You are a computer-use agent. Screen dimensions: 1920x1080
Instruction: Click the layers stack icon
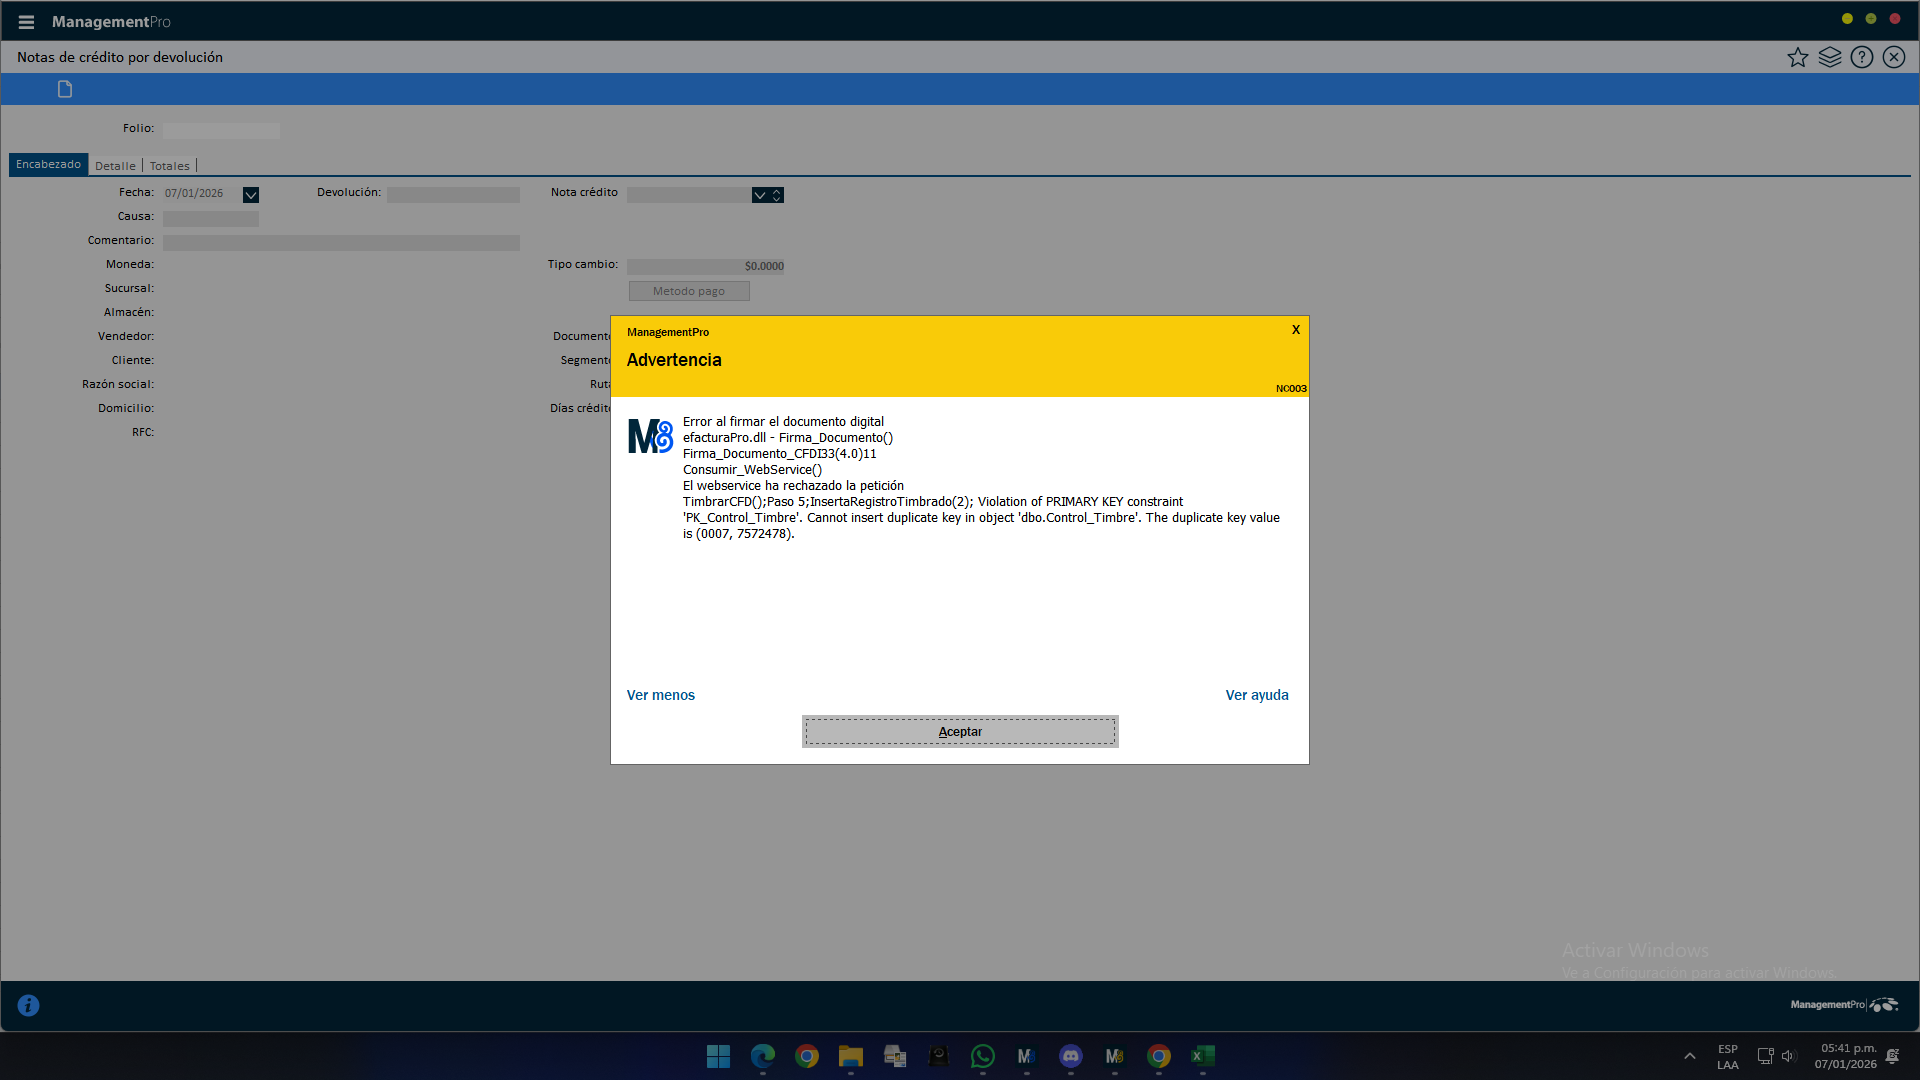pos(1829,57)
